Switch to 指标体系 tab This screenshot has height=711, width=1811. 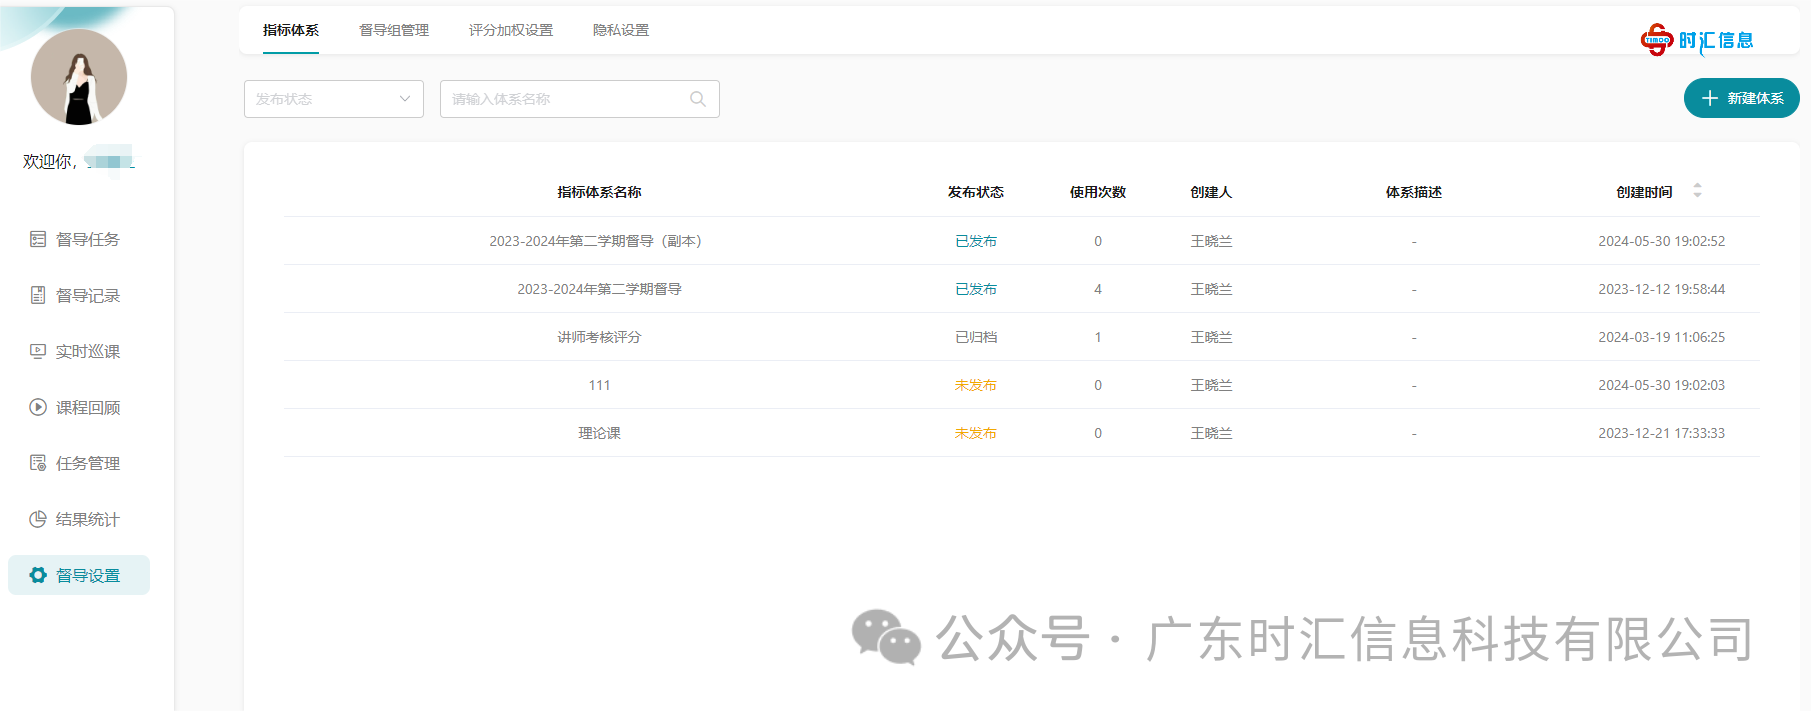291,31
